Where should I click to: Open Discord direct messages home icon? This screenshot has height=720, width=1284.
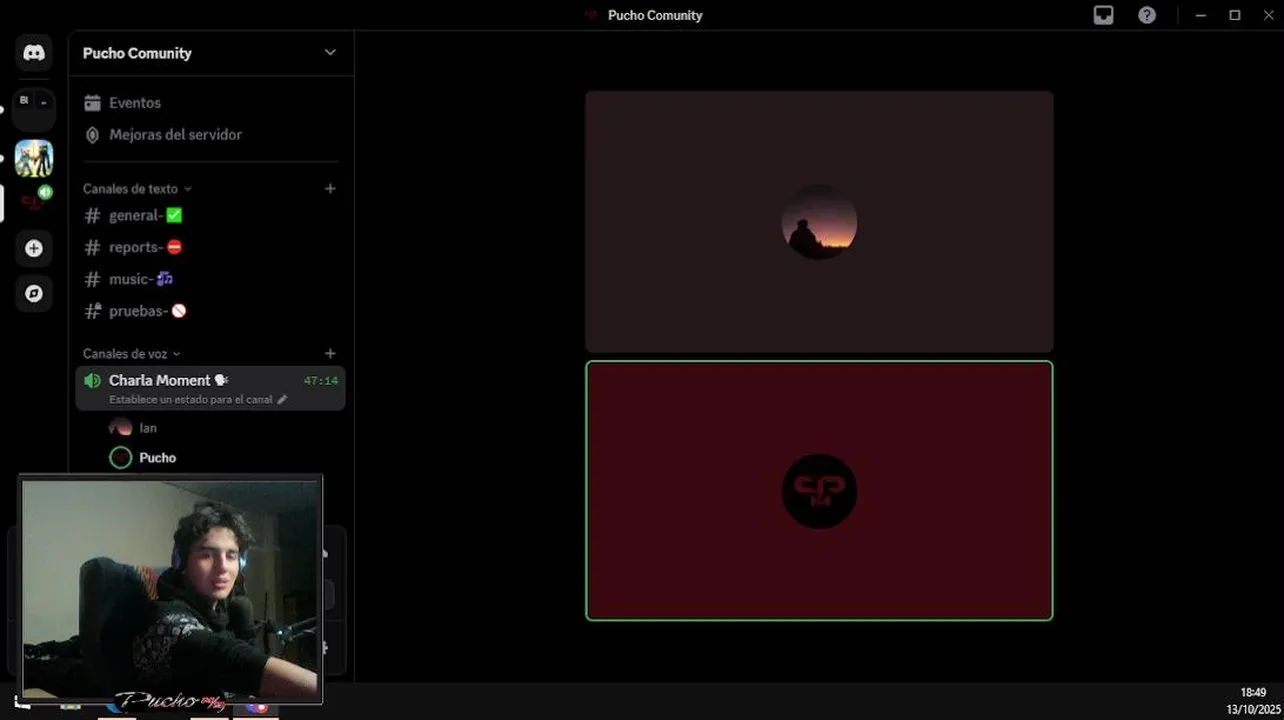point(34,53)
